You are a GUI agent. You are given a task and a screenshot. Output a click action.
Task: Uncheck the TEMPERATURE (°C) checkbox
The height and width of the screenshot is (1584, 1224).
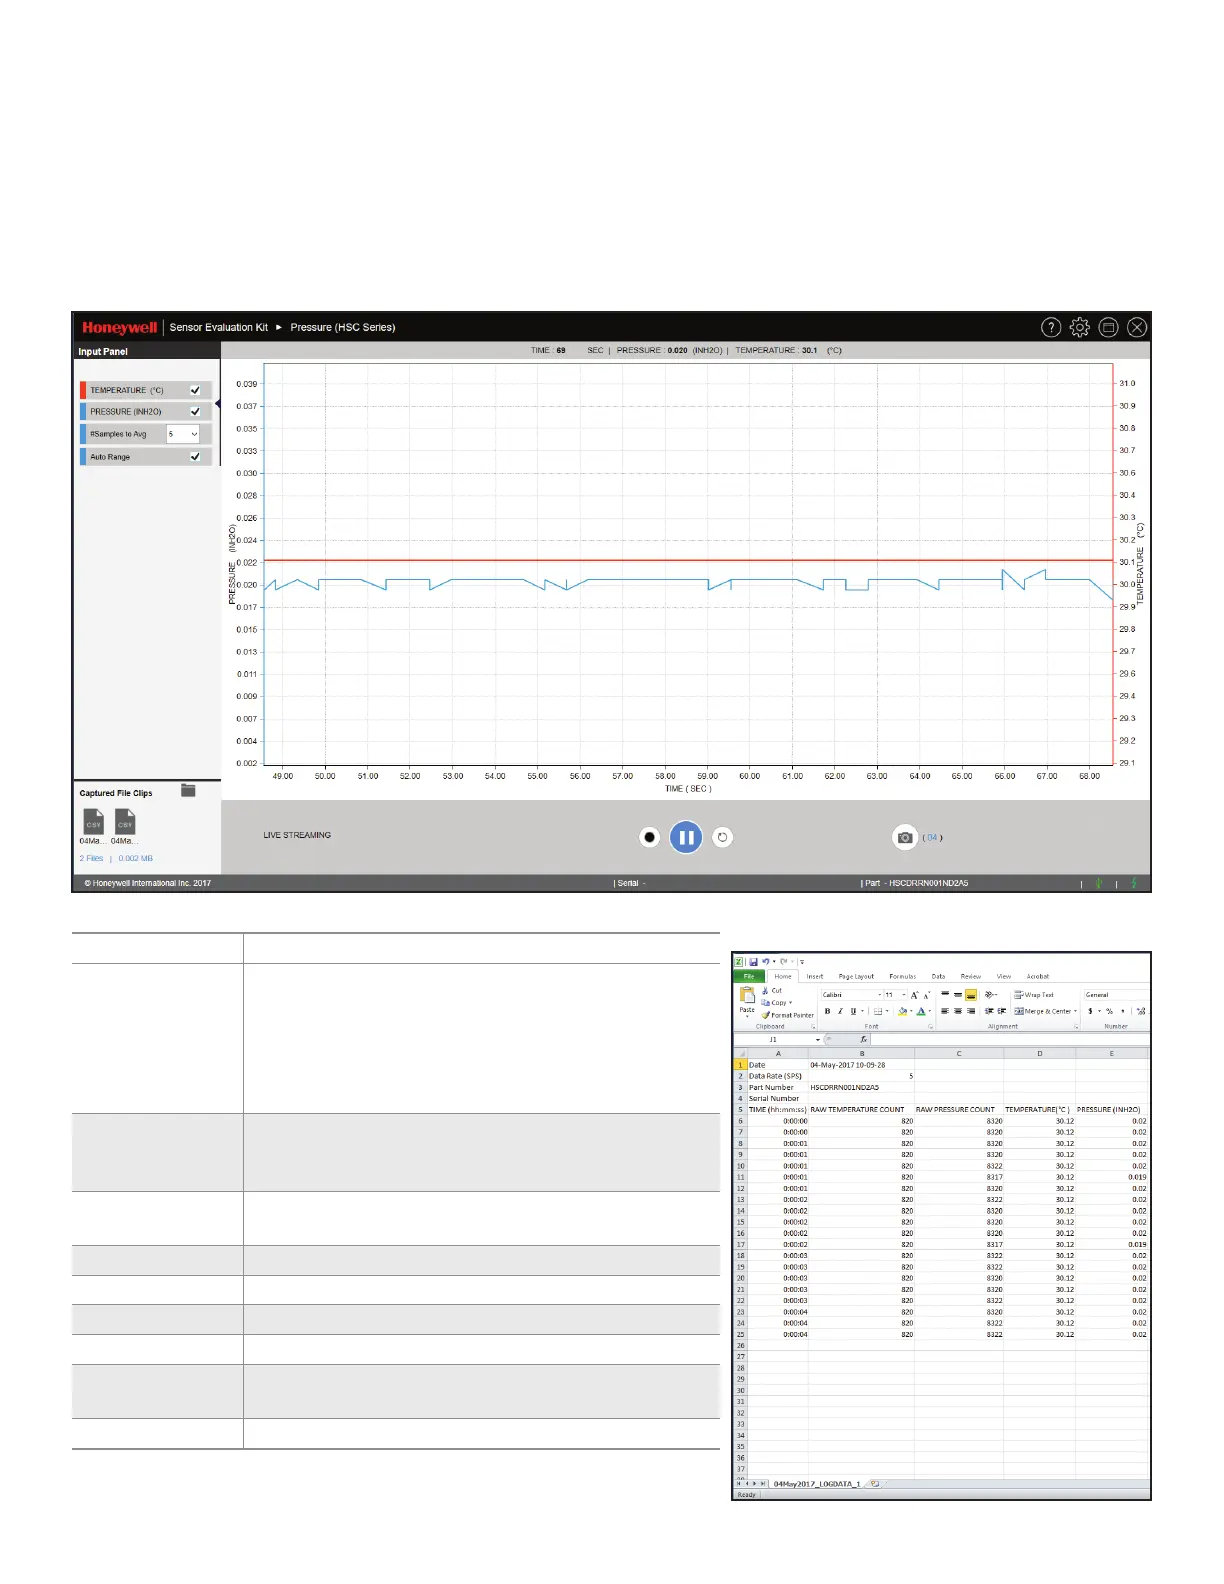pos(195,390)
